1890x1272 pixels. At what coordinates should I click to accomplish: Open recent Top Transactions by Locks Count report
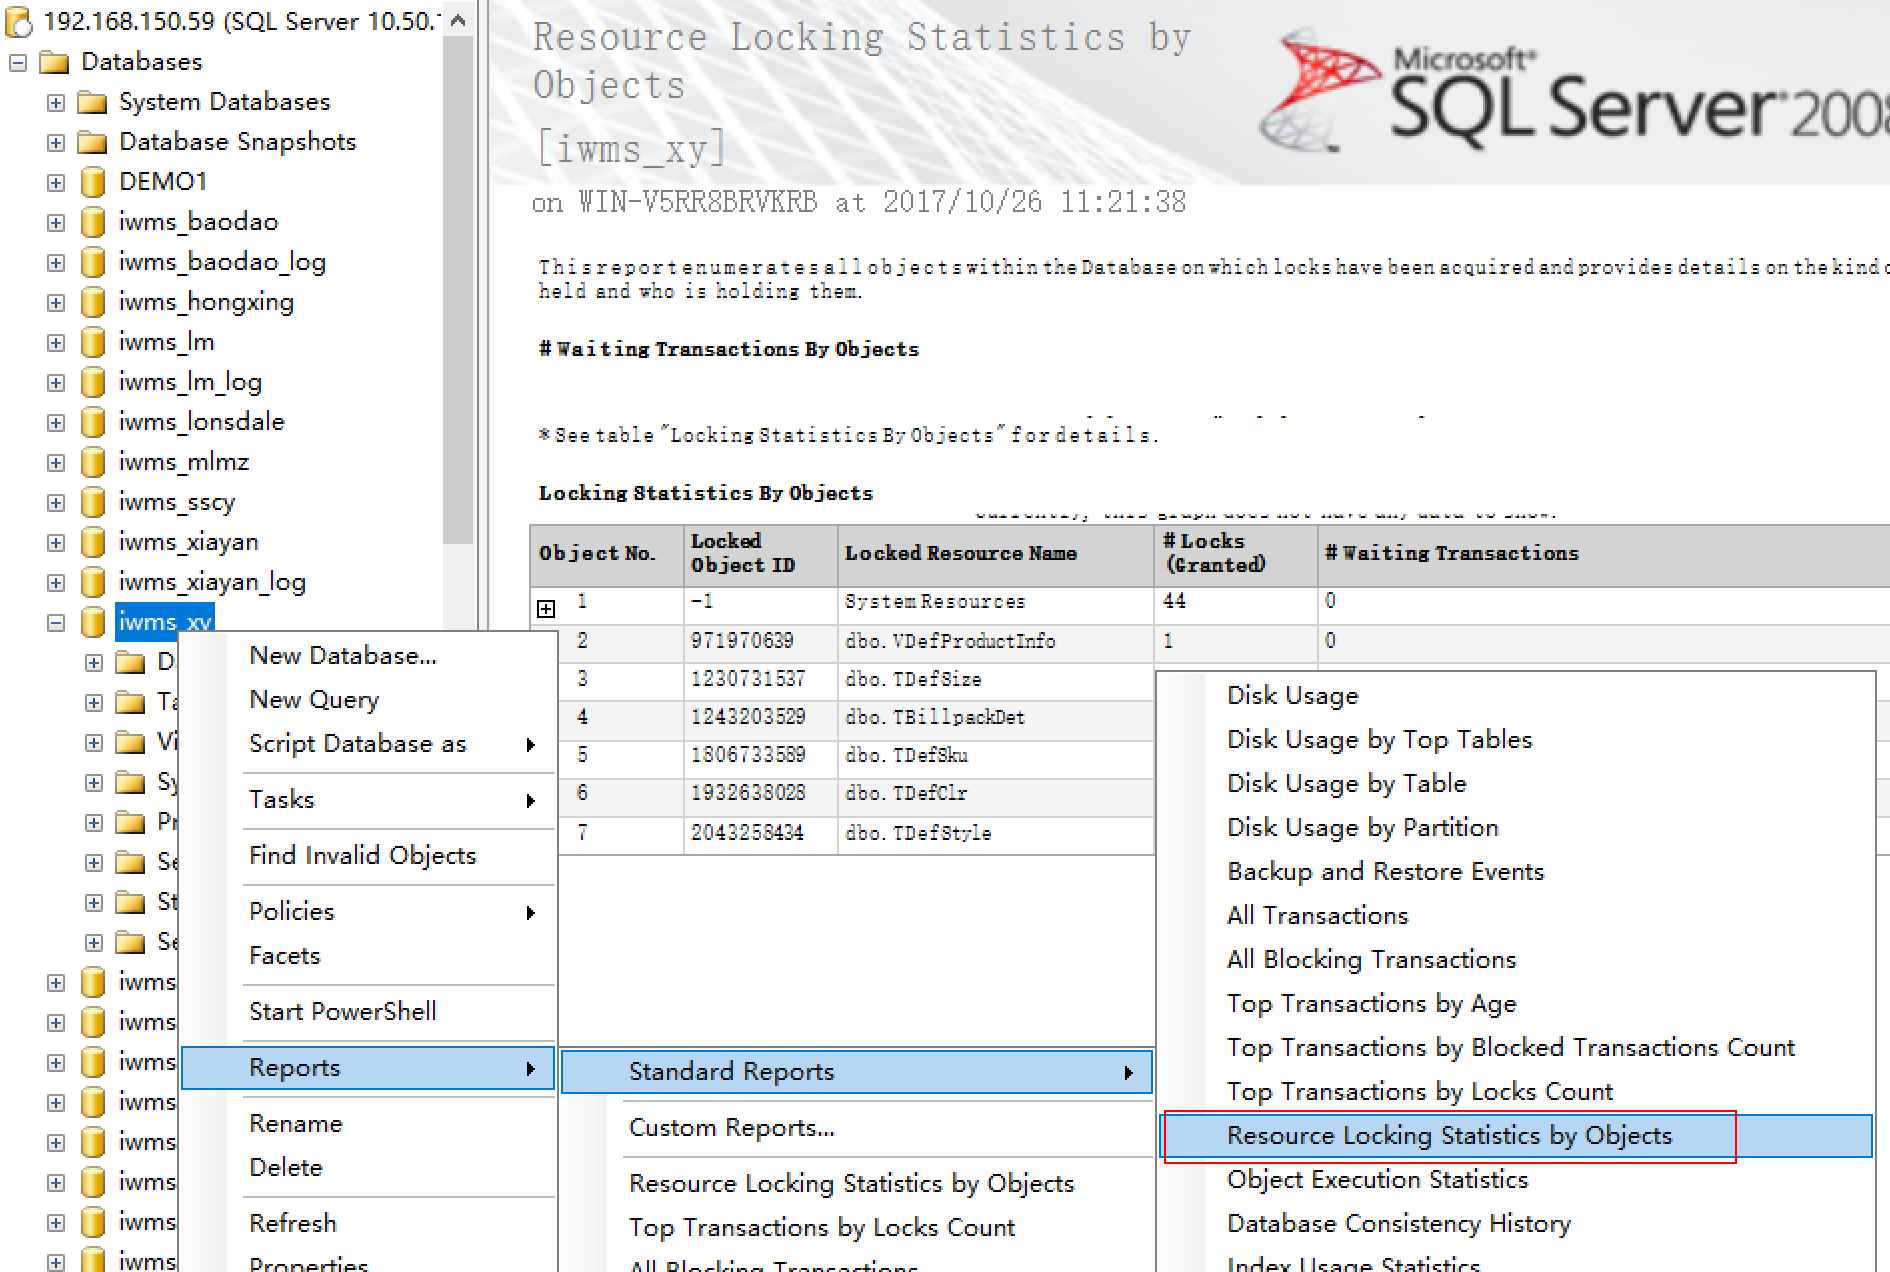click(857, 1228)
